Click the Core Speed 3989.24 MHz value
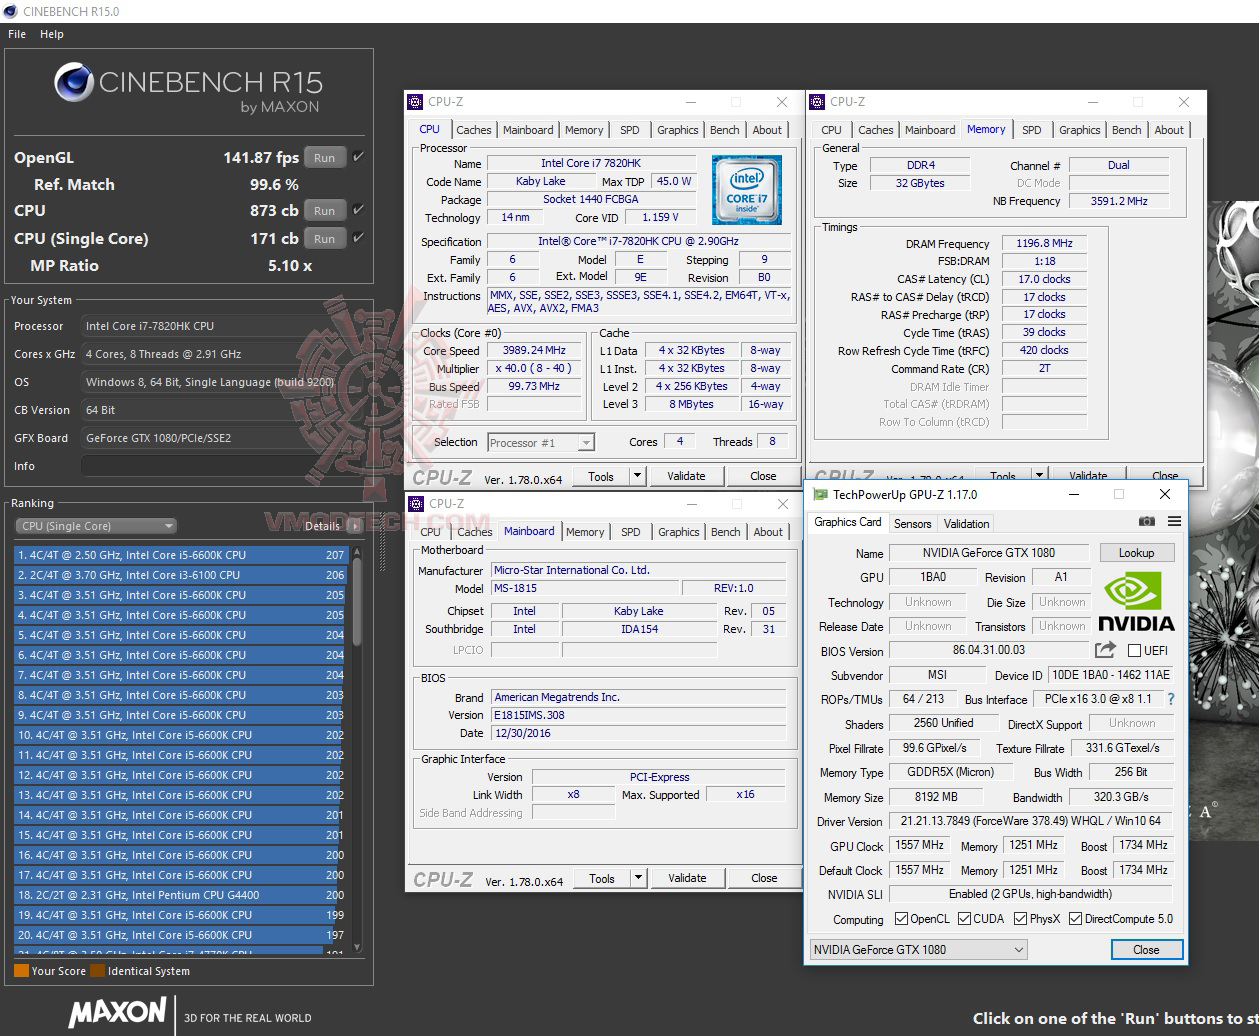This screenshot has width=1259, height=1036. coord(534,350)
